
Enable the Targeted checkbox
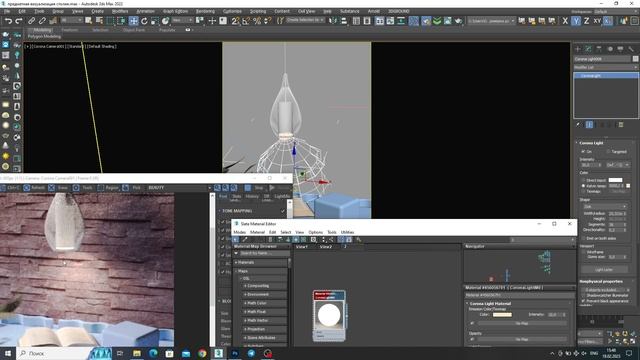click(608, 151)
